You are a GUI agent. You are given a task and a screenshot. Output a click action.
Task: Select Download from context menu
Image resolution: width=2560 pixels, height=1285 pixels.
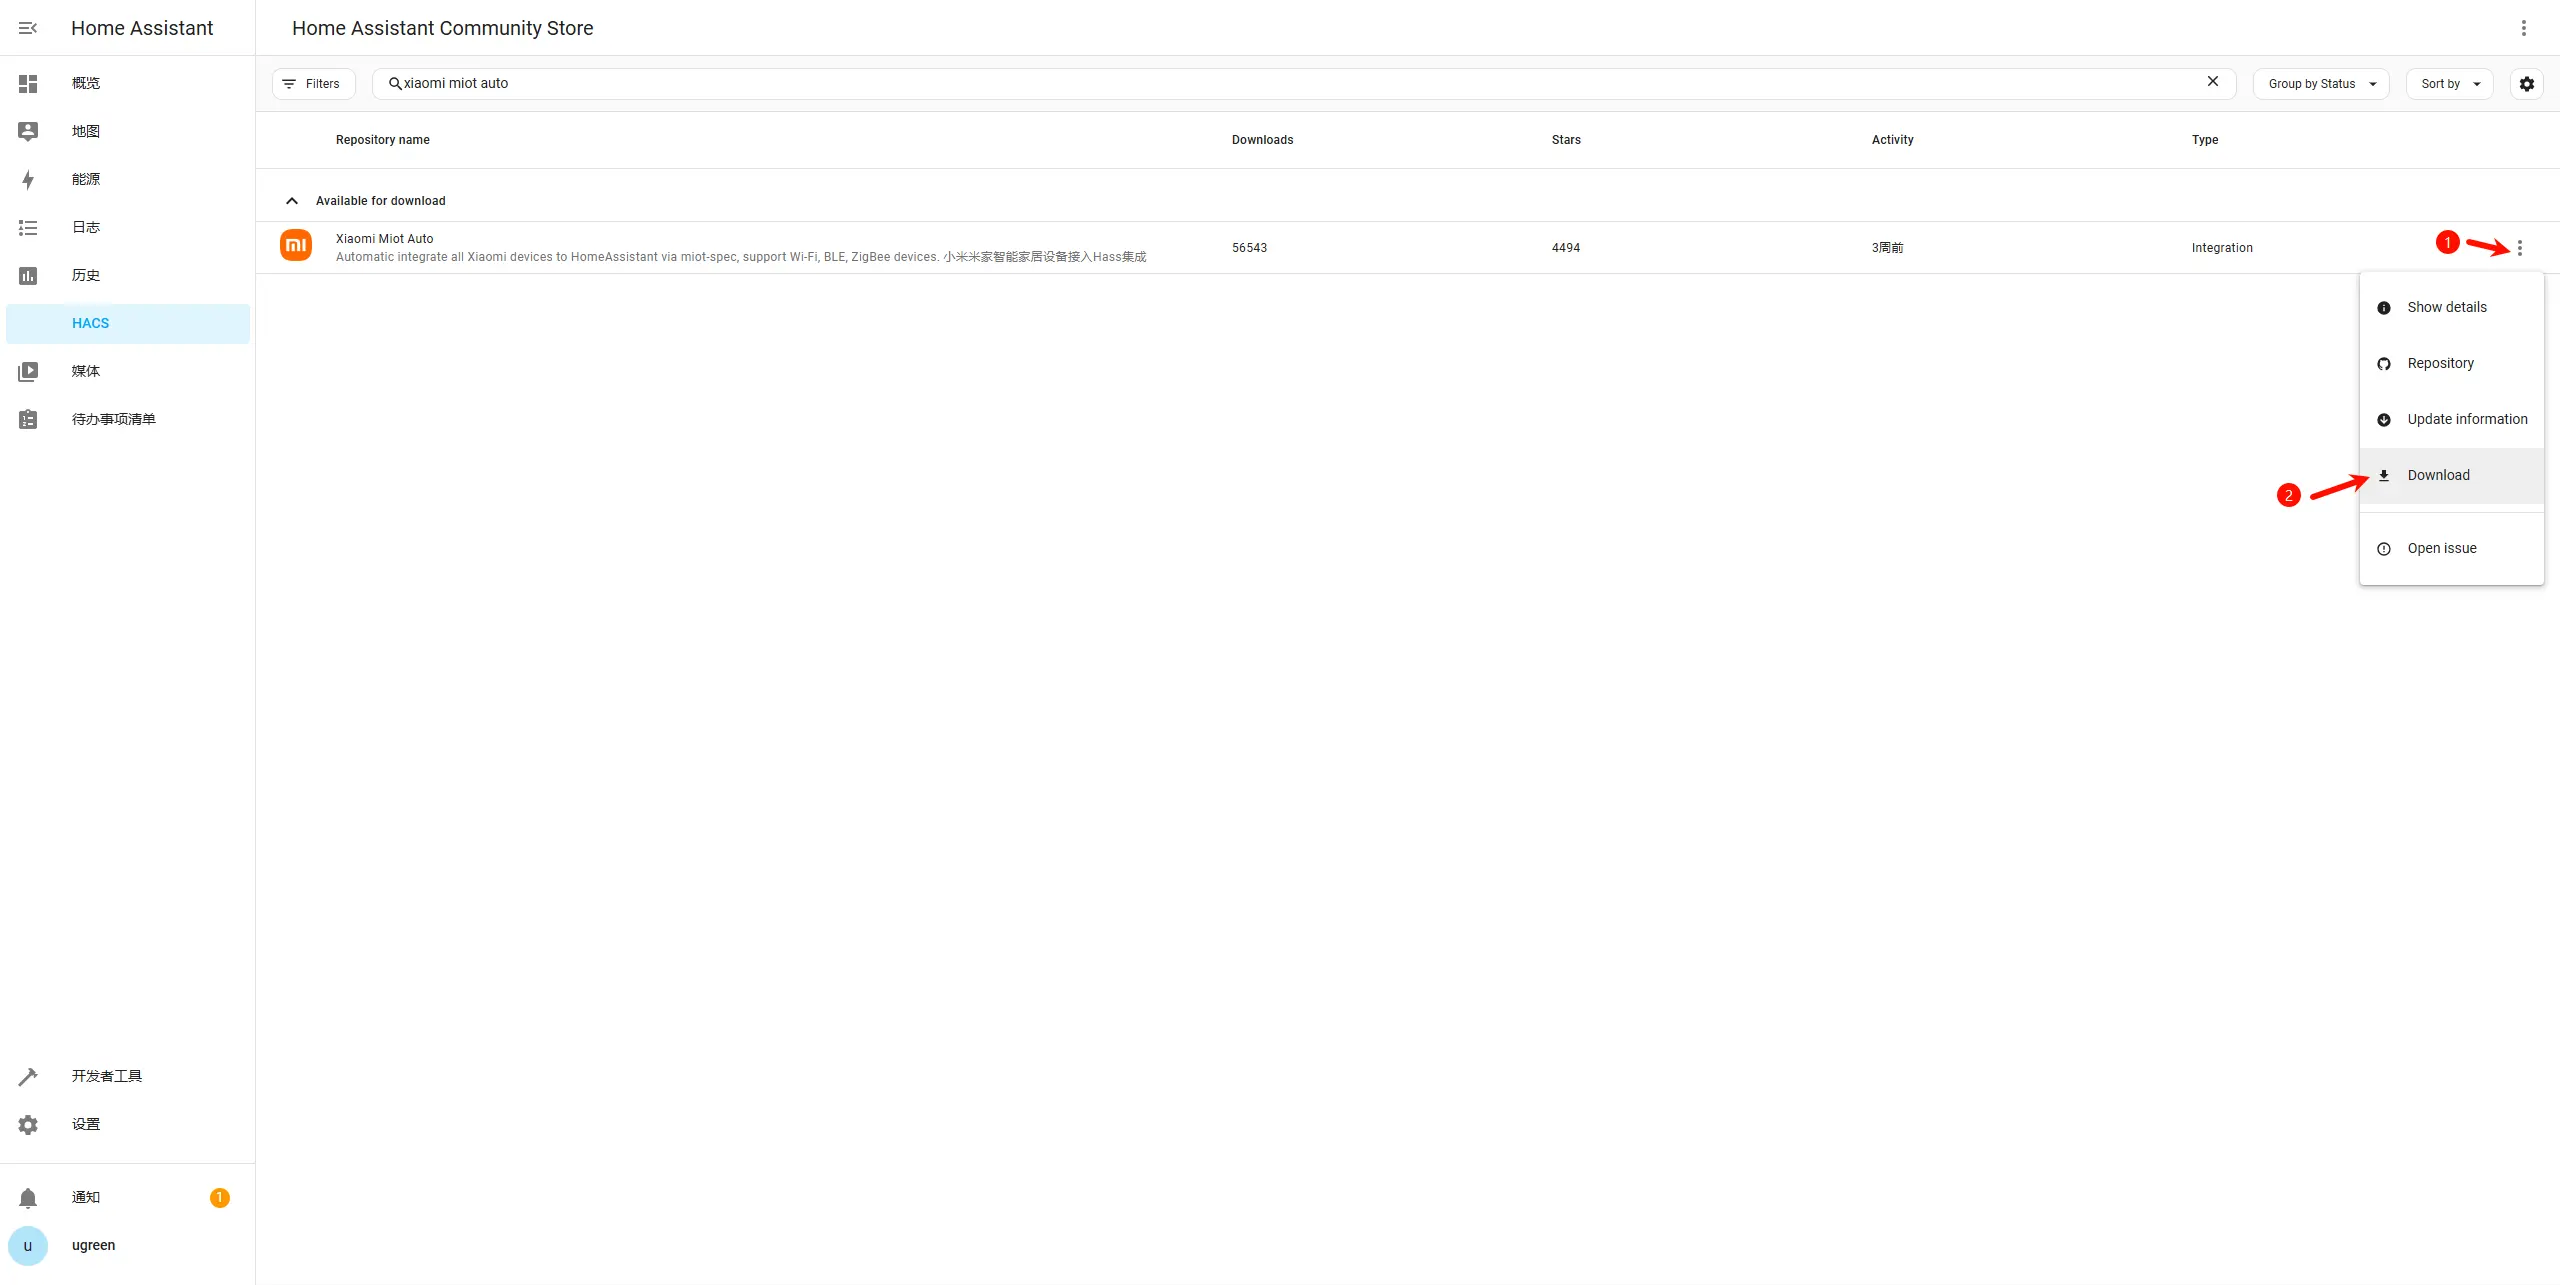pyautogui.click(x=2438, y=476)
